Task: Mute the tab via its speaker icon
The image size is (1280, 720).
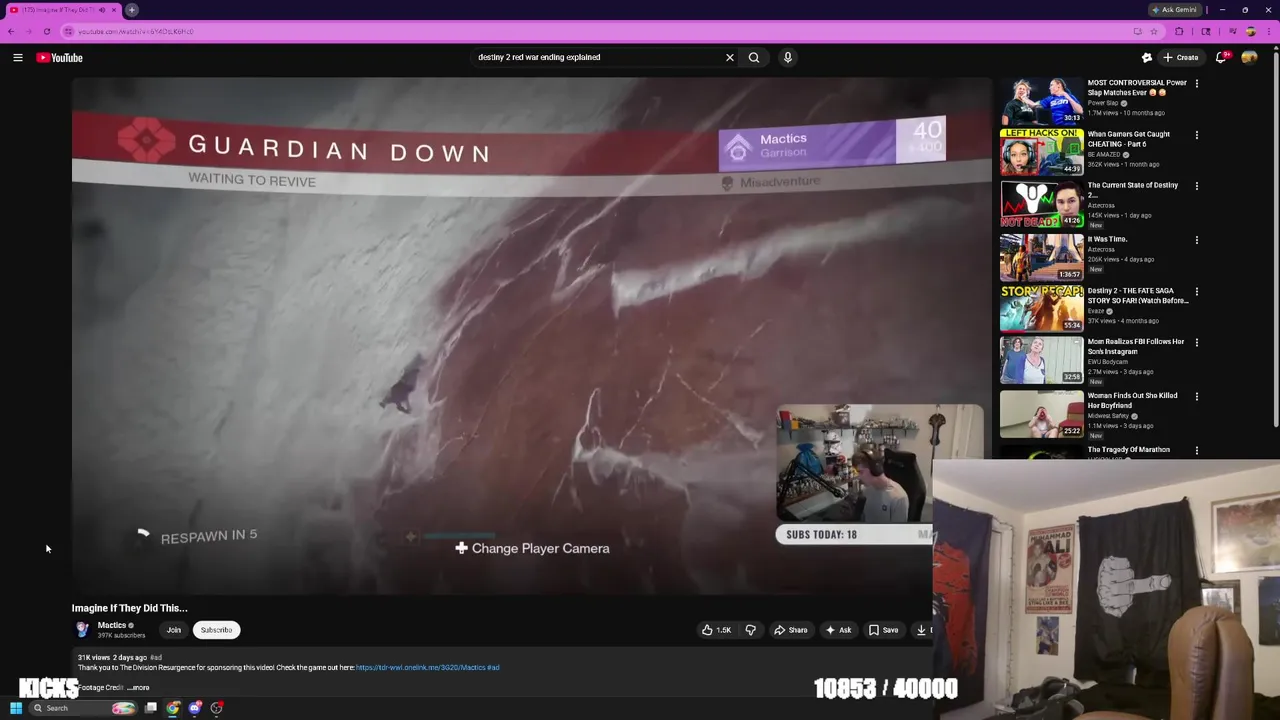Action: (x=101, y=10)
